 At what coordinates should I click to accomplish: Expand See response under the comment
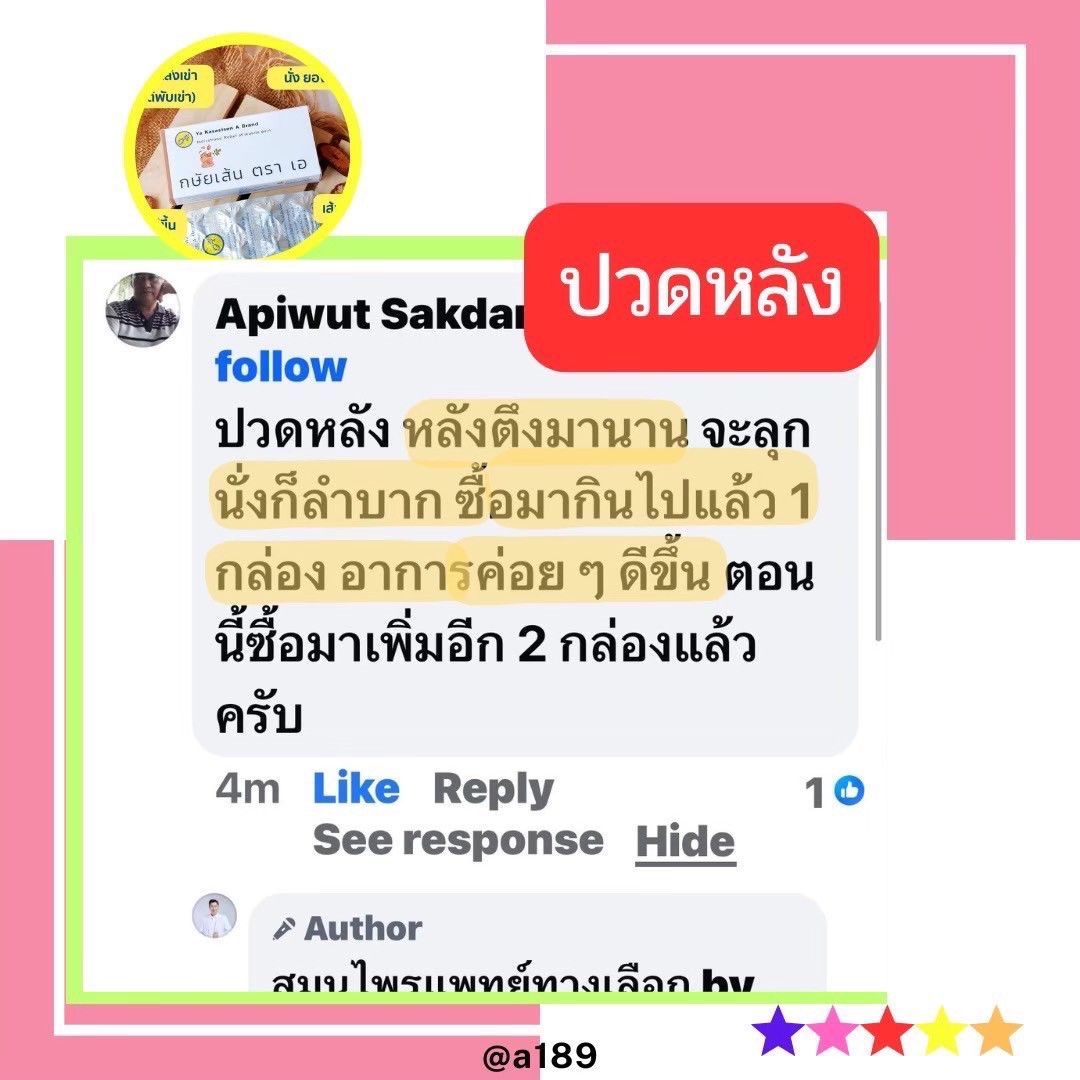coord(458,841)
